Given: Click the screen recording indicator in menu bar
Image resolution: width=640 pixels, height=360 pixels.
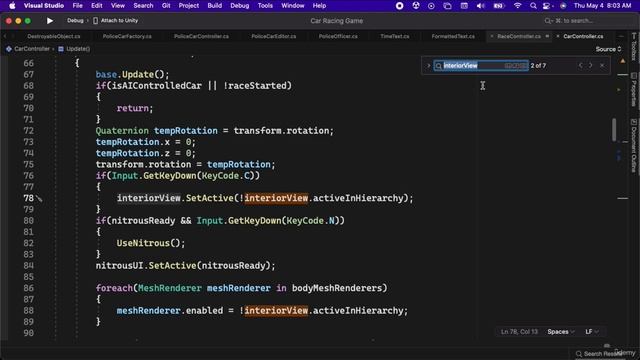Looking at the screenshot, I should pos(400,6).
